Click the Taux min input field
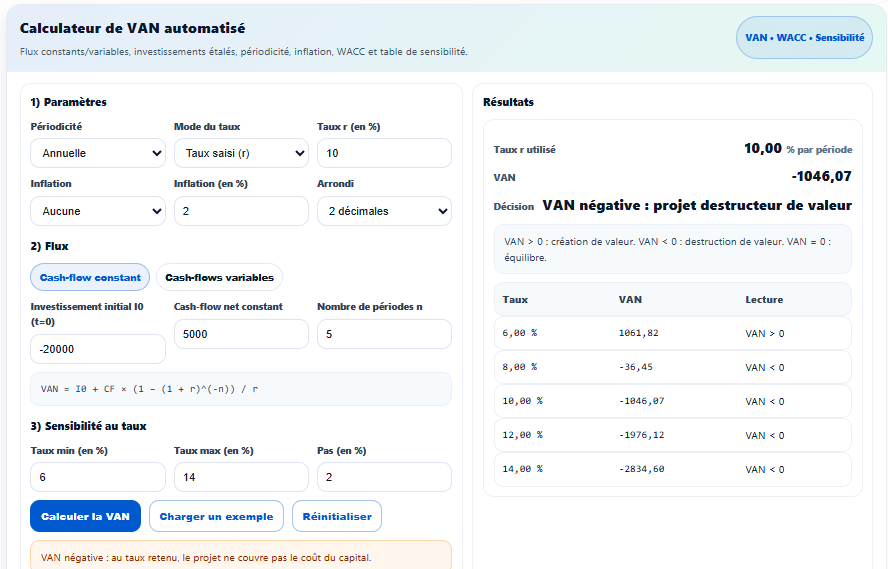The width and height of the screenshot is (888, 569). [x=97, y=477]
